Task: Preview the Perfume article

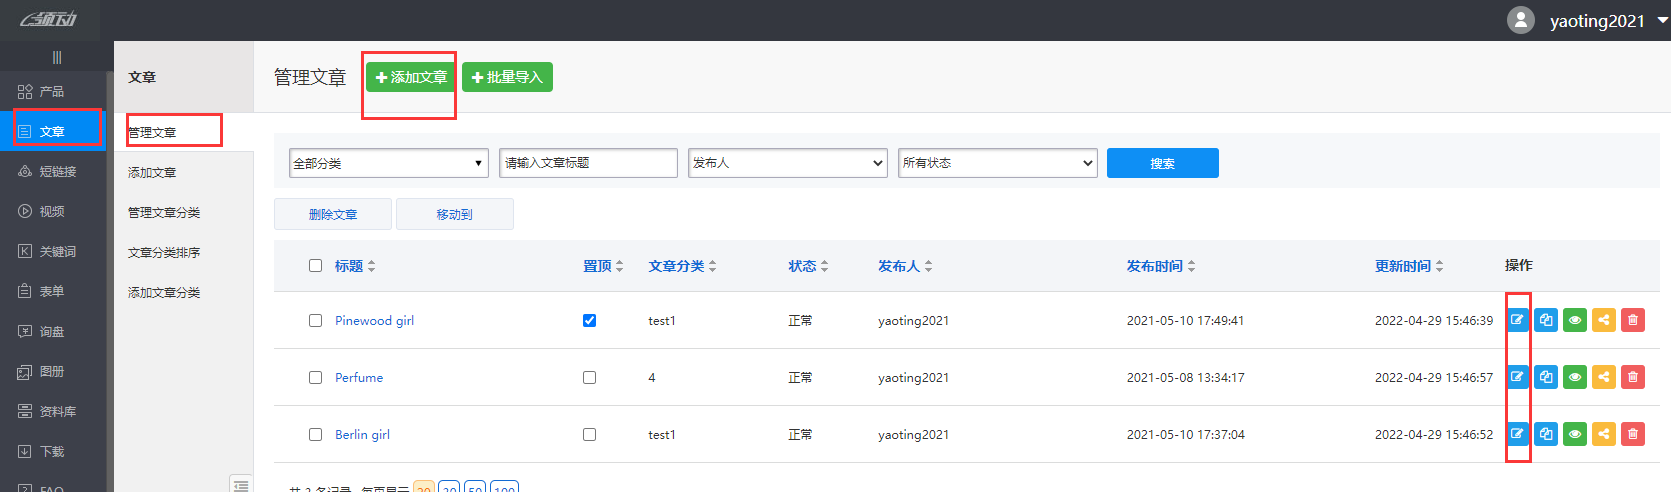Action: coord(1575,377)
